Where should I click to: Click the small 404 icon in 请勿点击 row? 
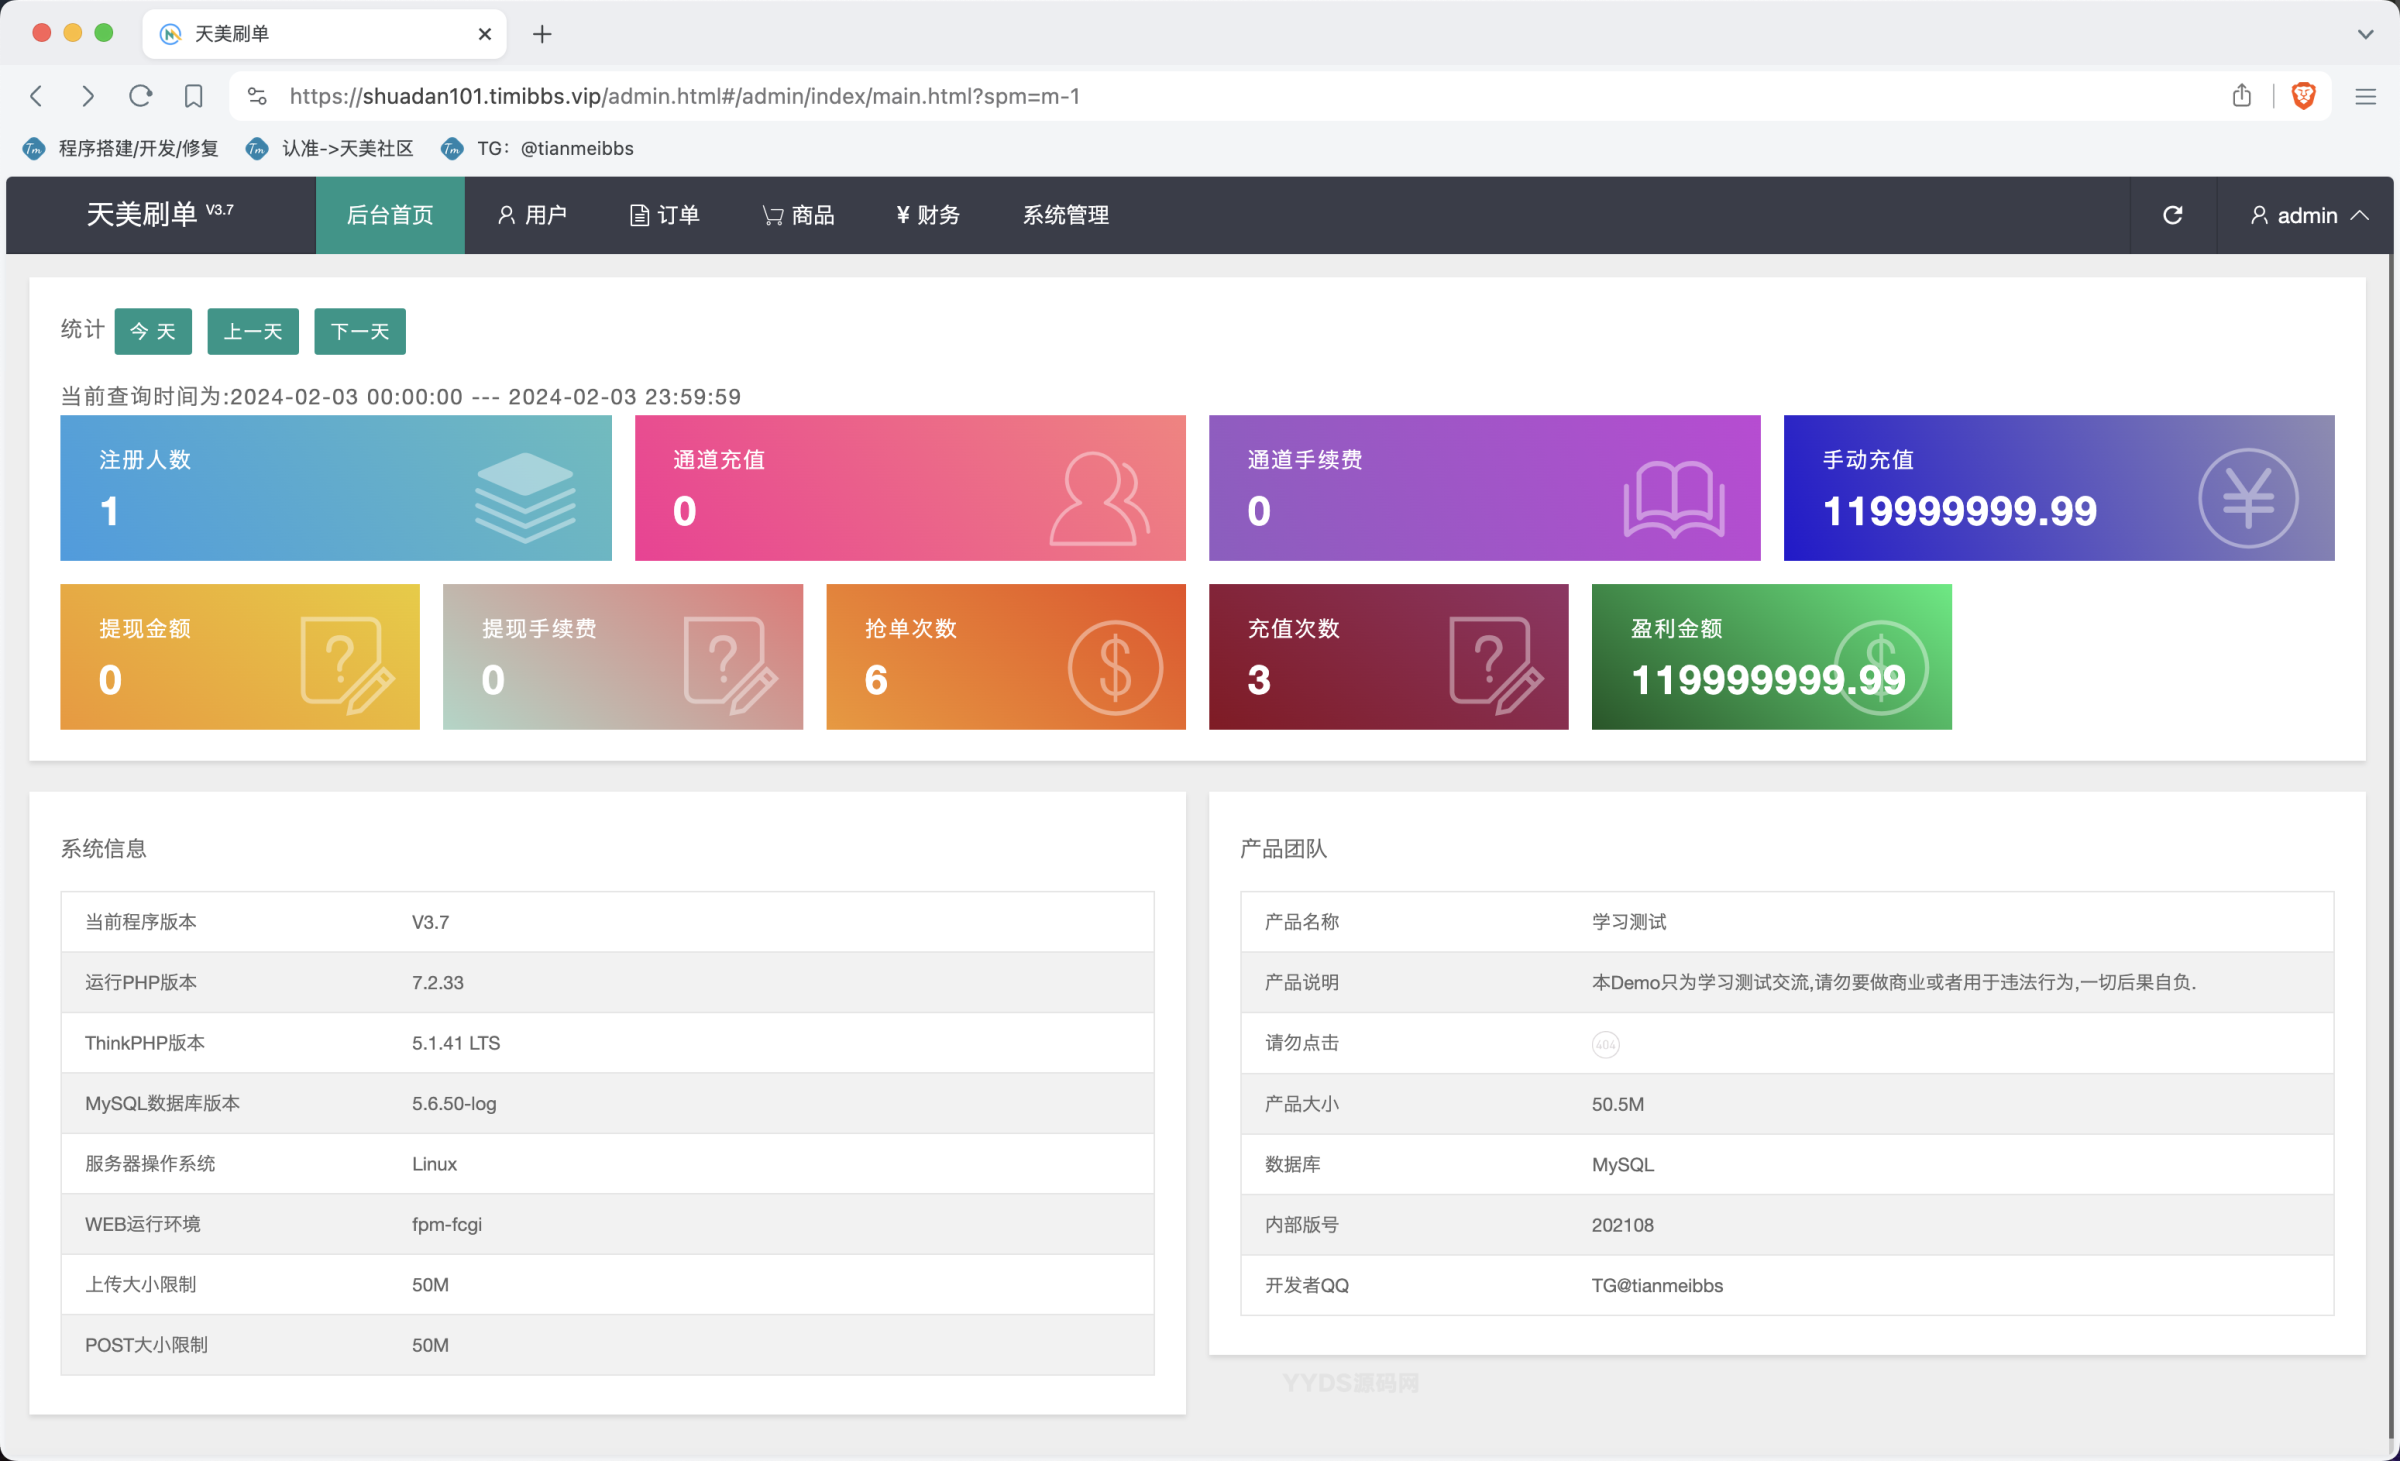(x=1605, y=1044)
